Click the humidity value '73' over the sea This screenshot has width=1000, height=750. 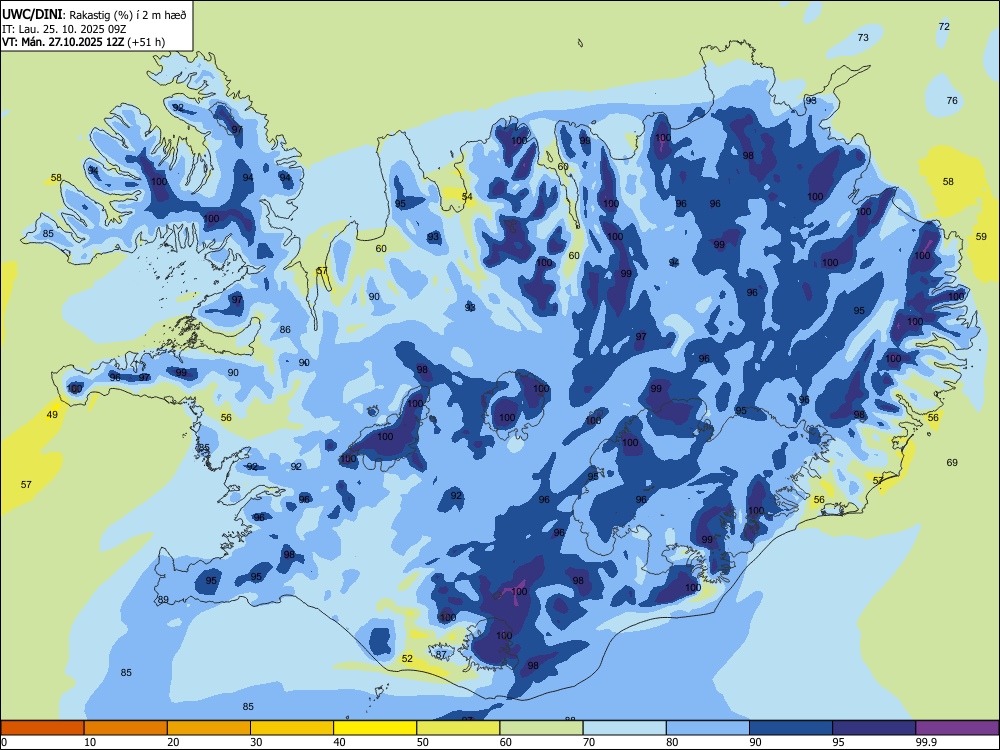coord(863,38)
